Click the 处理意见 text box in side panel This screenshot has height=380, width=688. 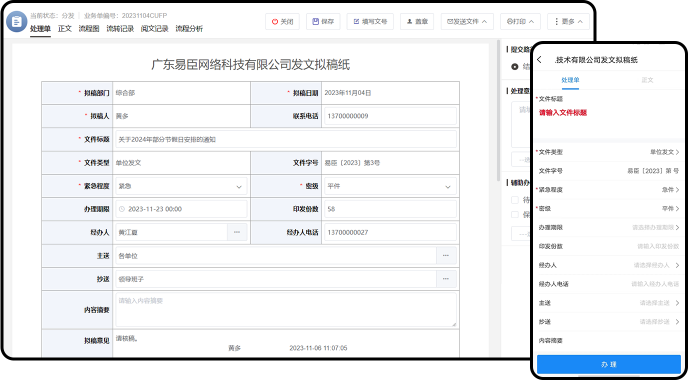pyautogui.click(x=522, y=125)
